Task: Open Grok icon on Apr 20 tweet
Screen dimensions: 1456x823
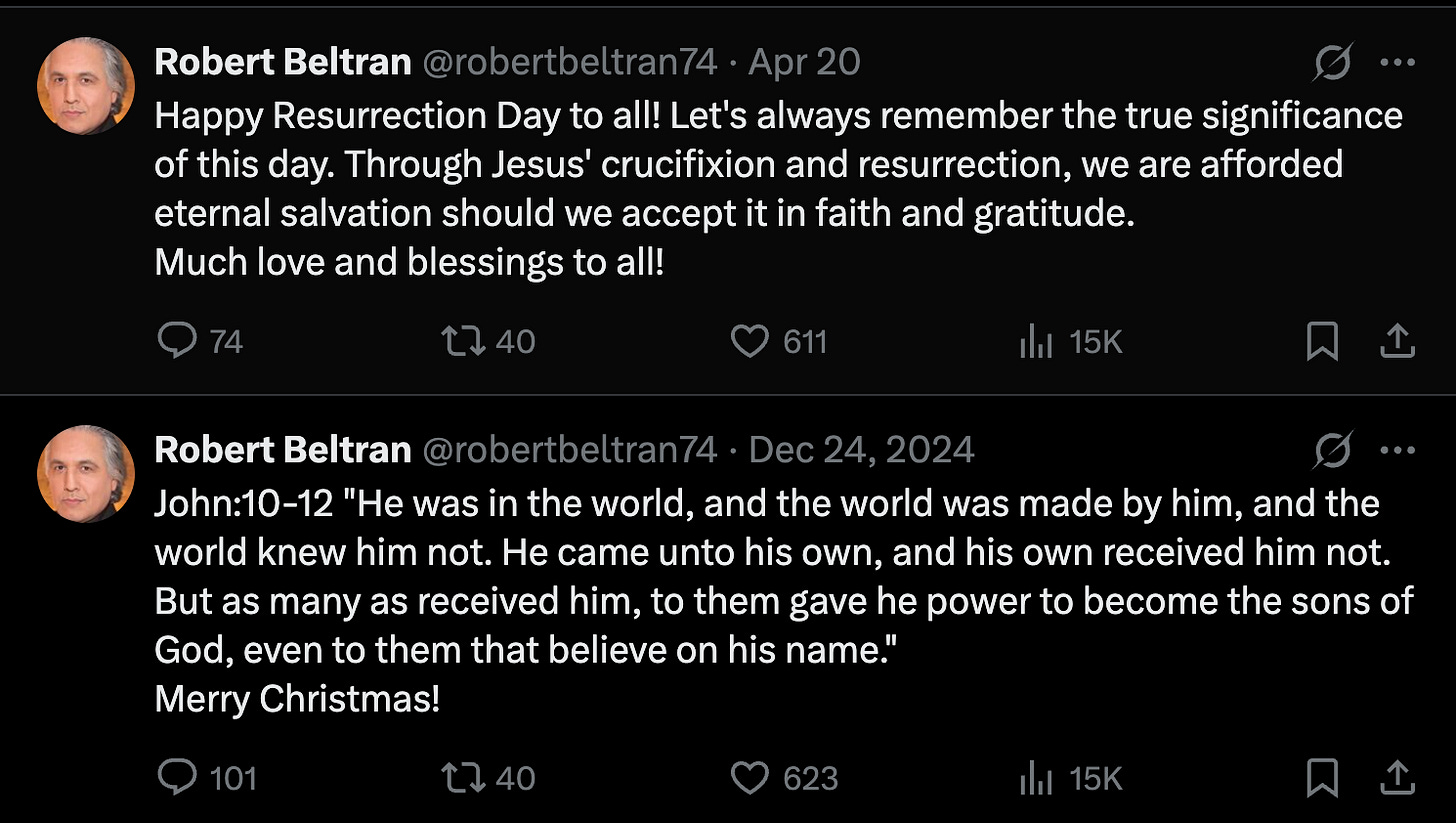Action: tap(1334, 62)
